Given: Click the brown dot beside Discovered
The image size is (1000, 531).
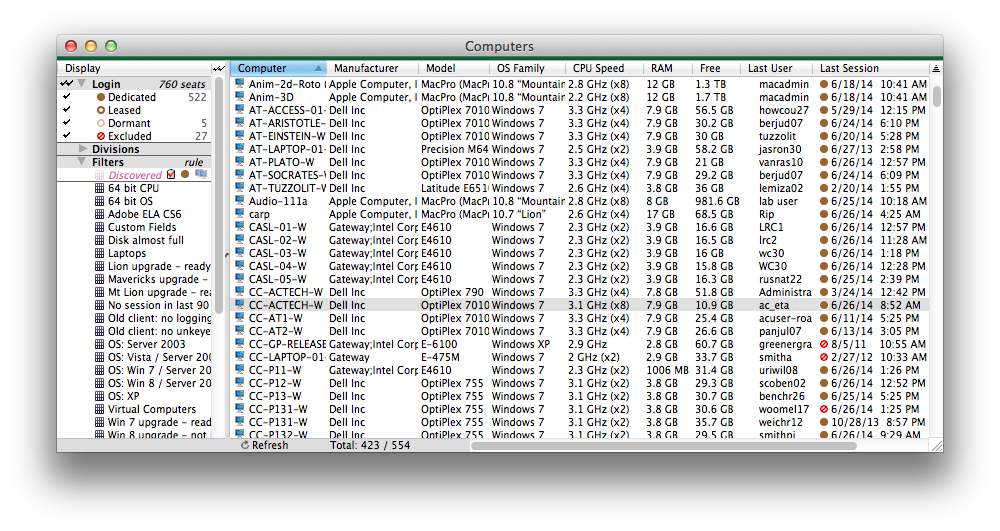Looking at the screenshot, I should [185, 174].
